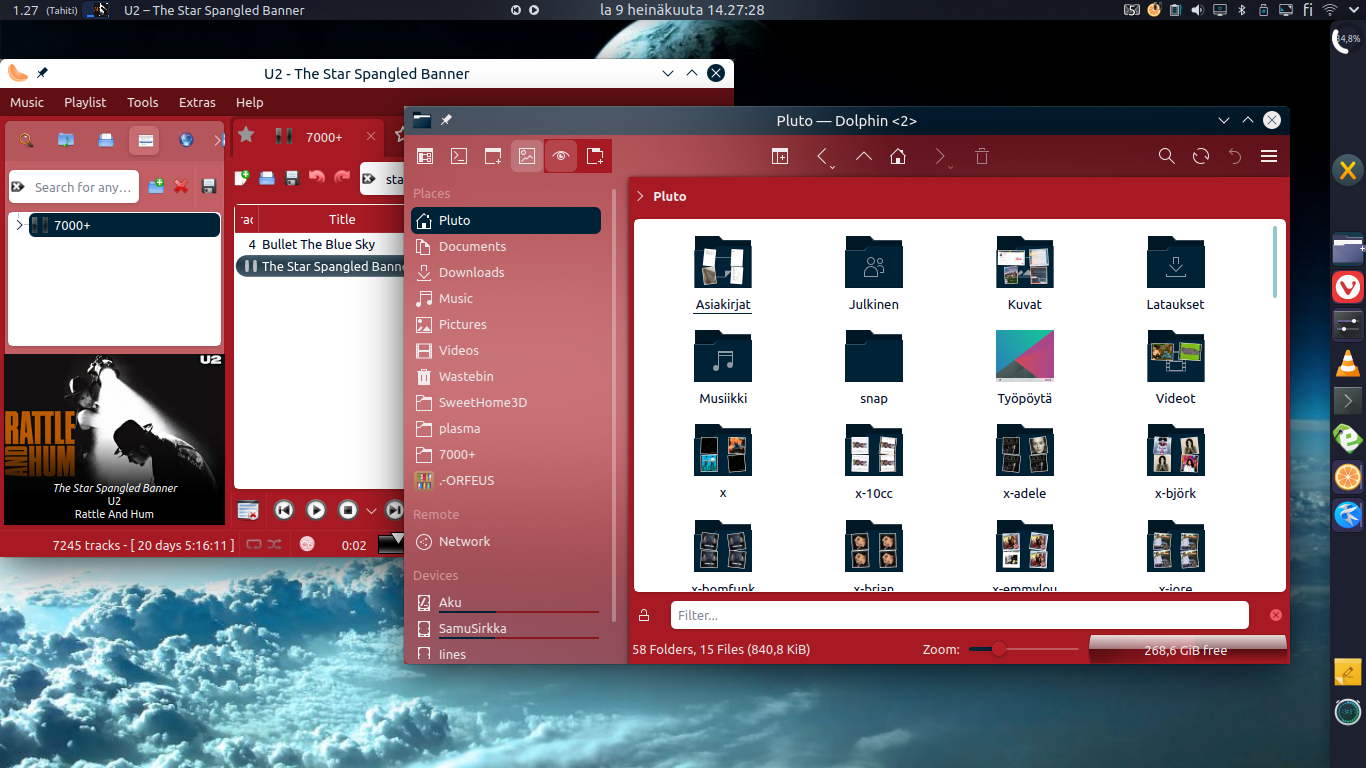Skip to previous track in the player

(284, 510)
